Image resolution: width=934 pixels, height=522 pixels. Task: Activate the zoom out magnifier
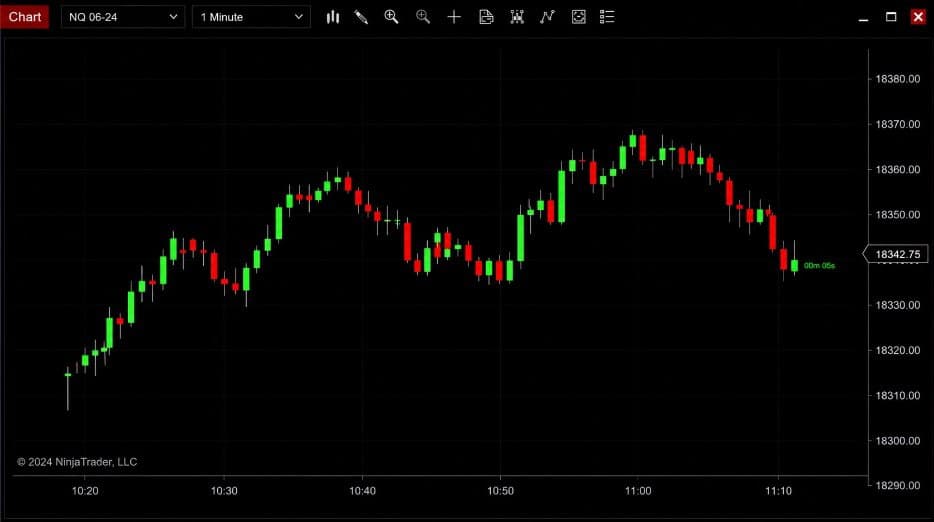[423, 17]
